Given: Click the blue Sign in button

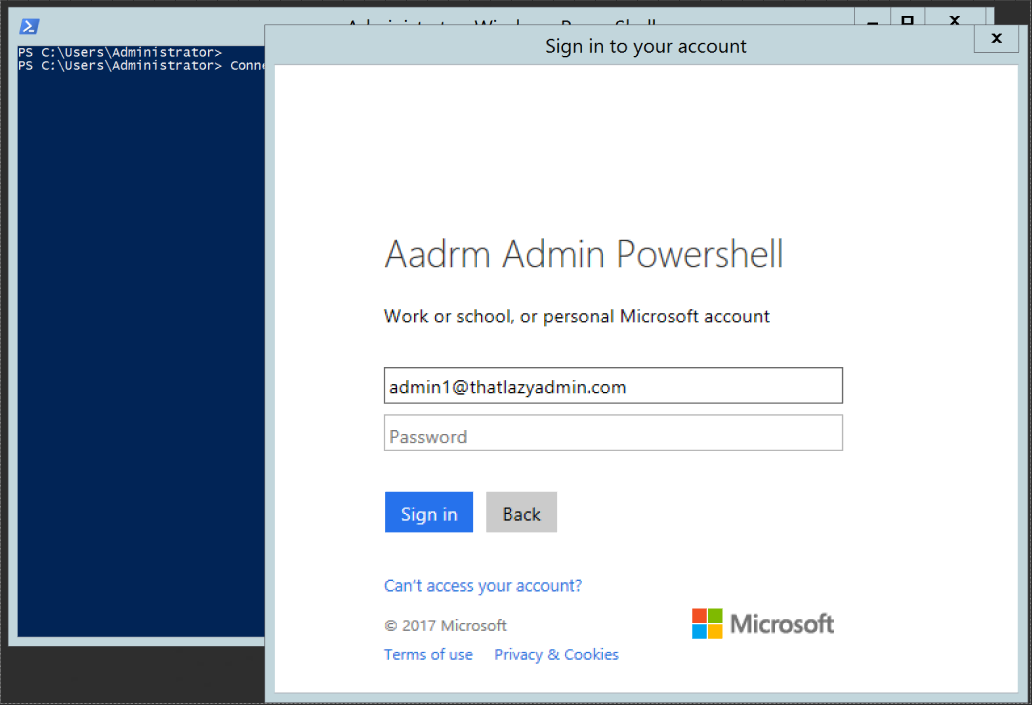Looking at the screenshot, I should 428,512.
